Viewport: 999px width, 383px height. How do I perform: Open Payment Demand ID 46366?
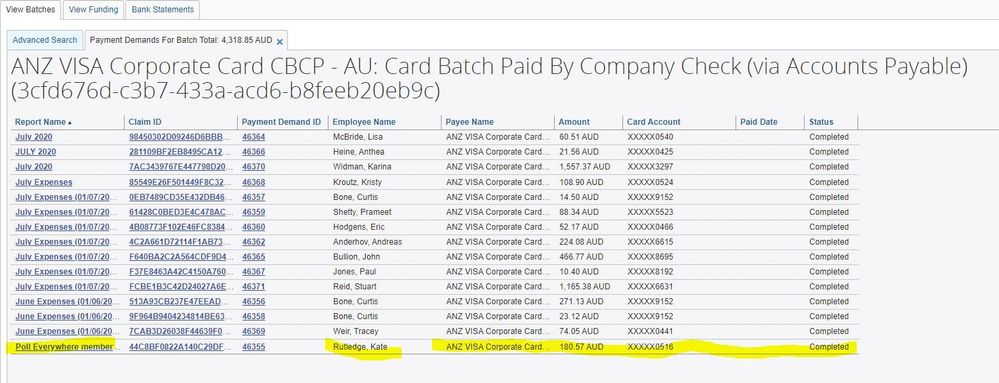254,152
